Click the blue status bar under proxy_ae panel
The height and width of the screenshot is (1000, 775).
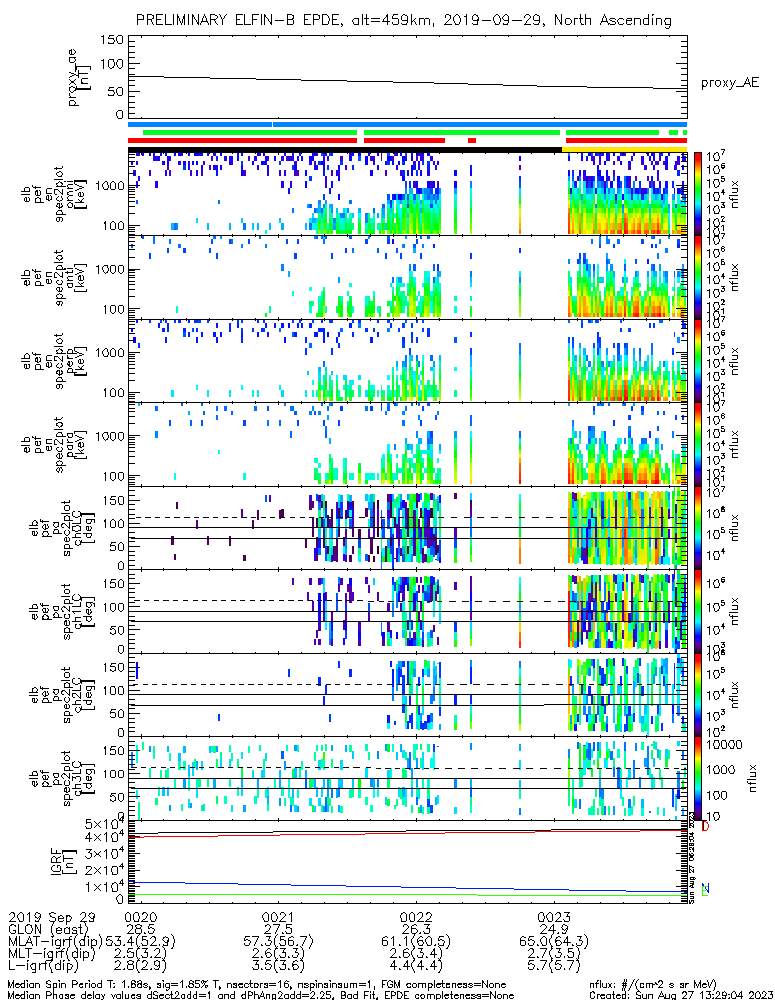[408, 124]
